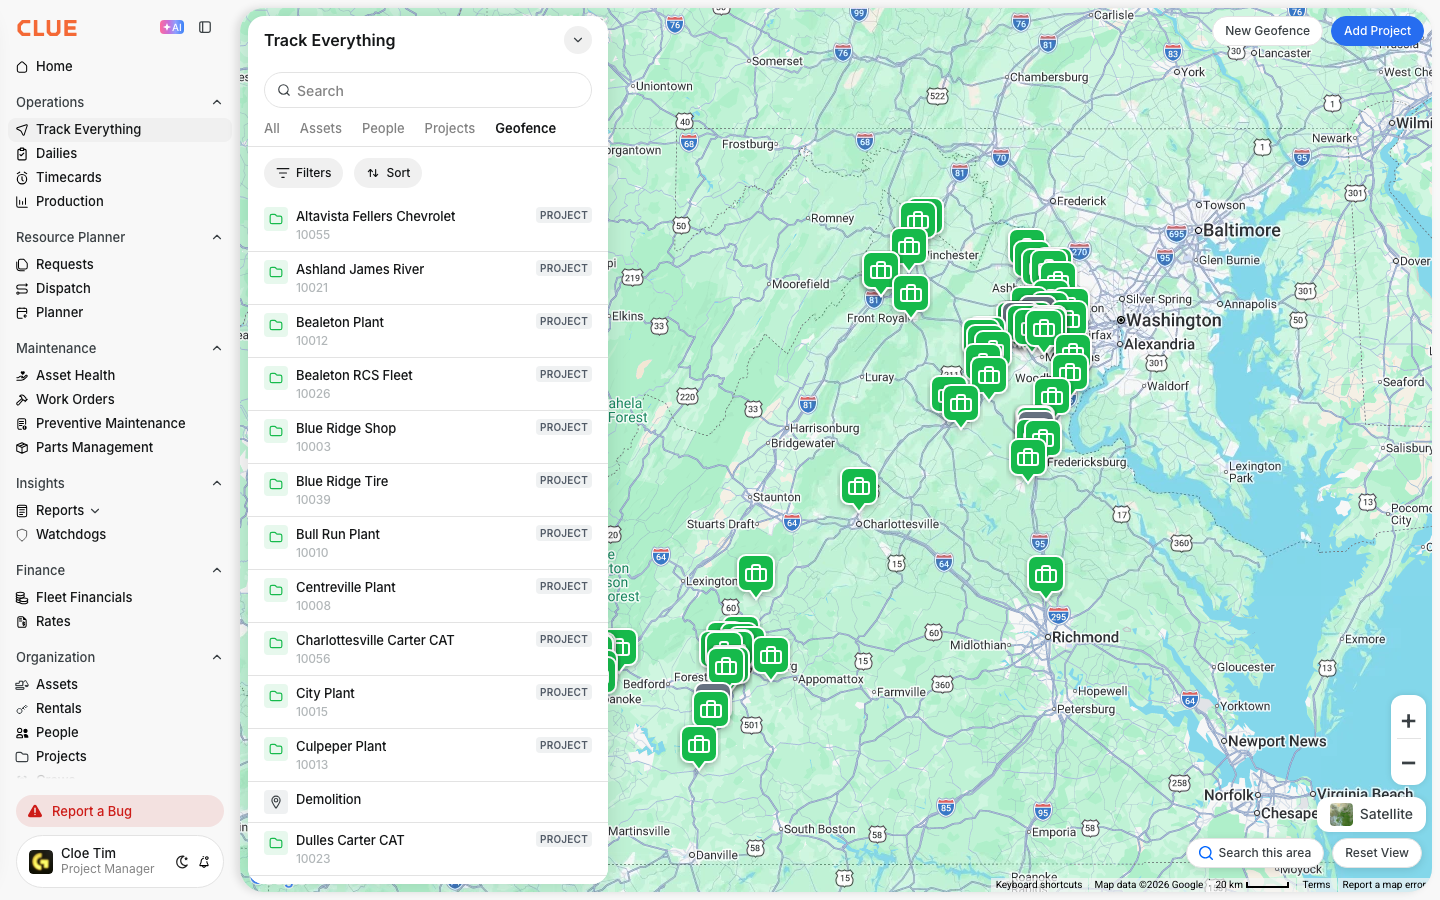Click the project marker north of Richmond

[x=1046, y=575]
